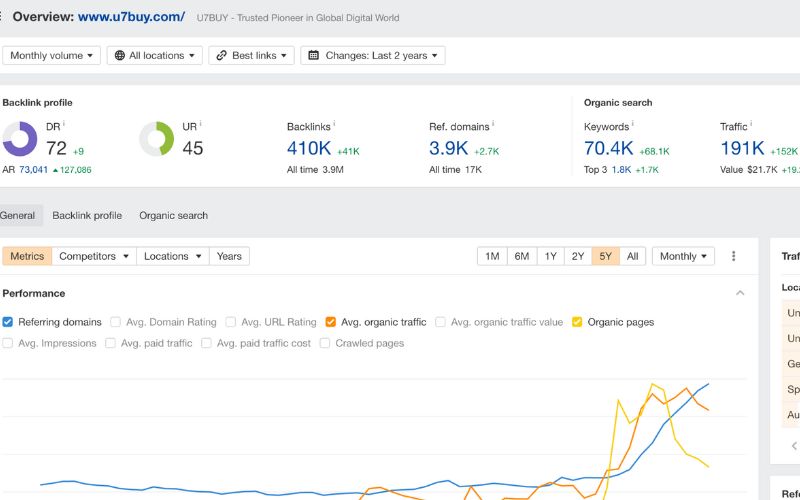Open the 70.4K keywords value
The image size is (800, 500).
[x=609, y=148]
